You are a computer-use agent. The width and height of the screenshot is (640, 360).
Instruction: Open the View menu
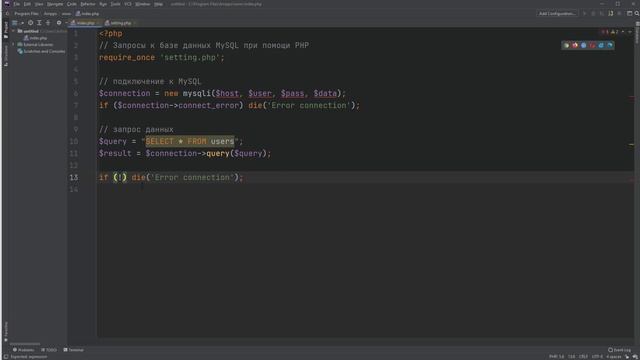pos(39,4)
